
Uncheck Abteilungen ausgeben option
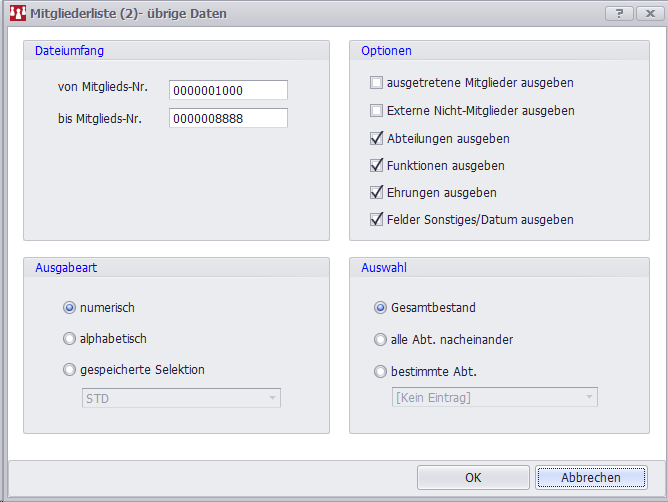click(377, 138)
